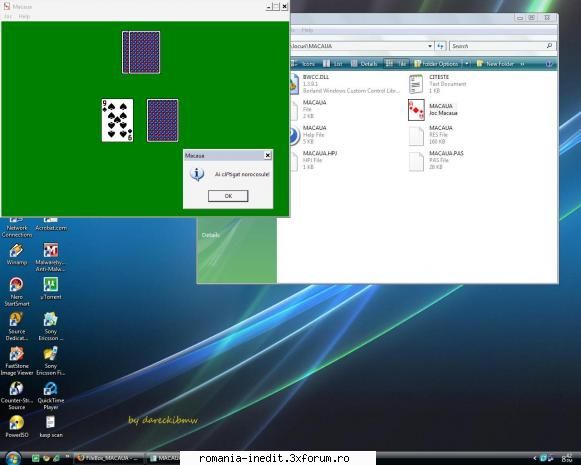
Task: Click the search magnifier icon
Action: (550, 46)
